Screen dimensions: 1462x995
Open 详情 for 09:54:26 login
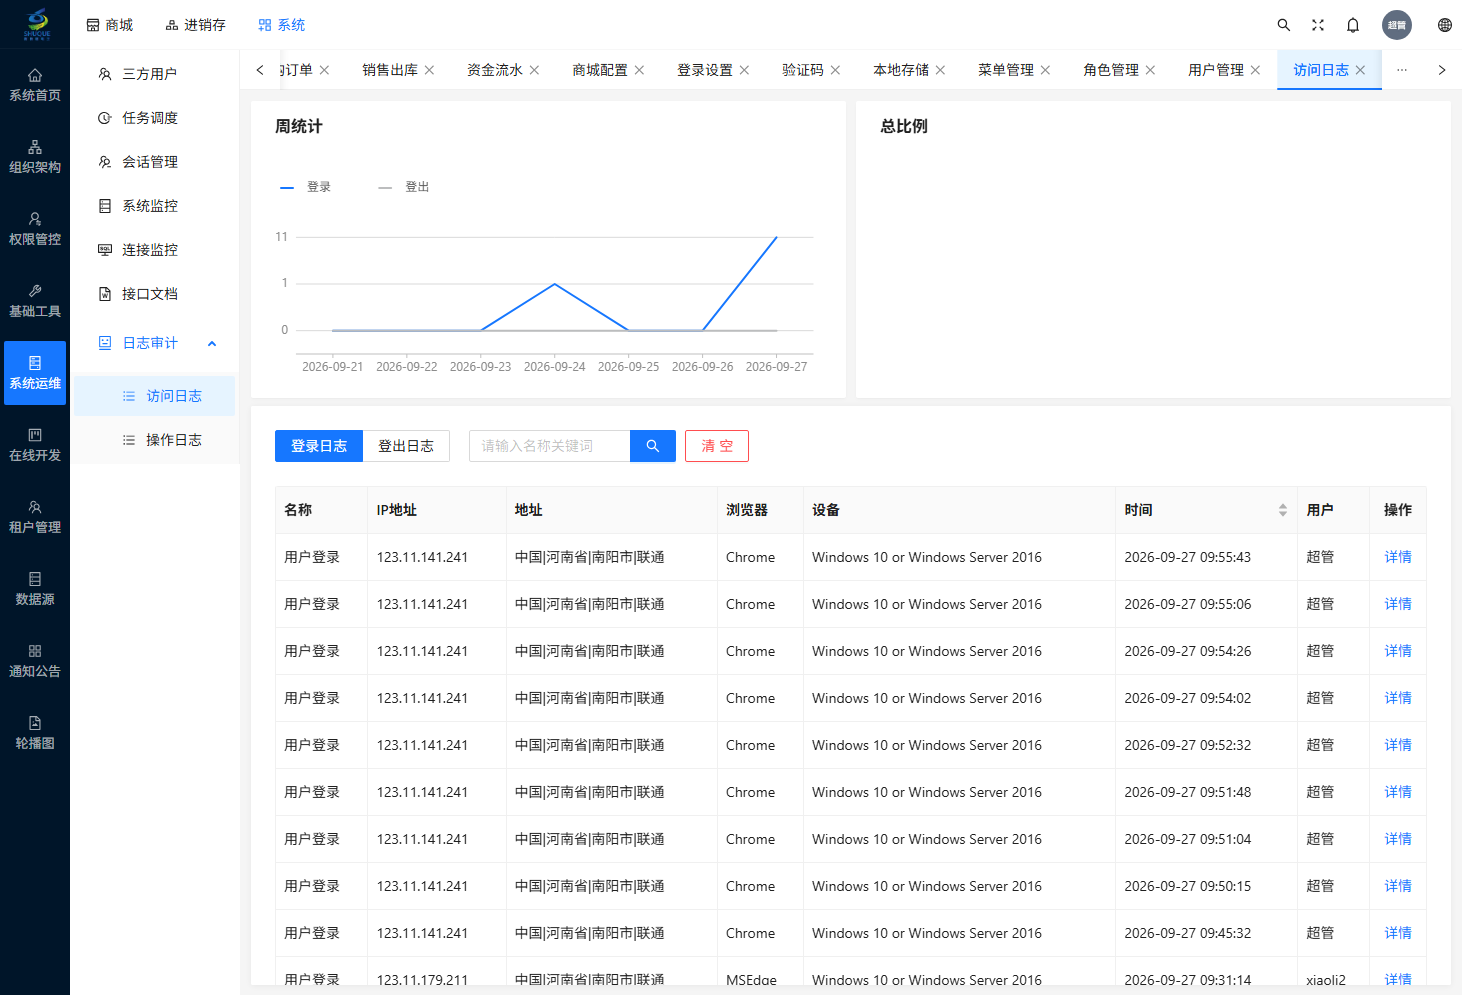(1398, 651)
